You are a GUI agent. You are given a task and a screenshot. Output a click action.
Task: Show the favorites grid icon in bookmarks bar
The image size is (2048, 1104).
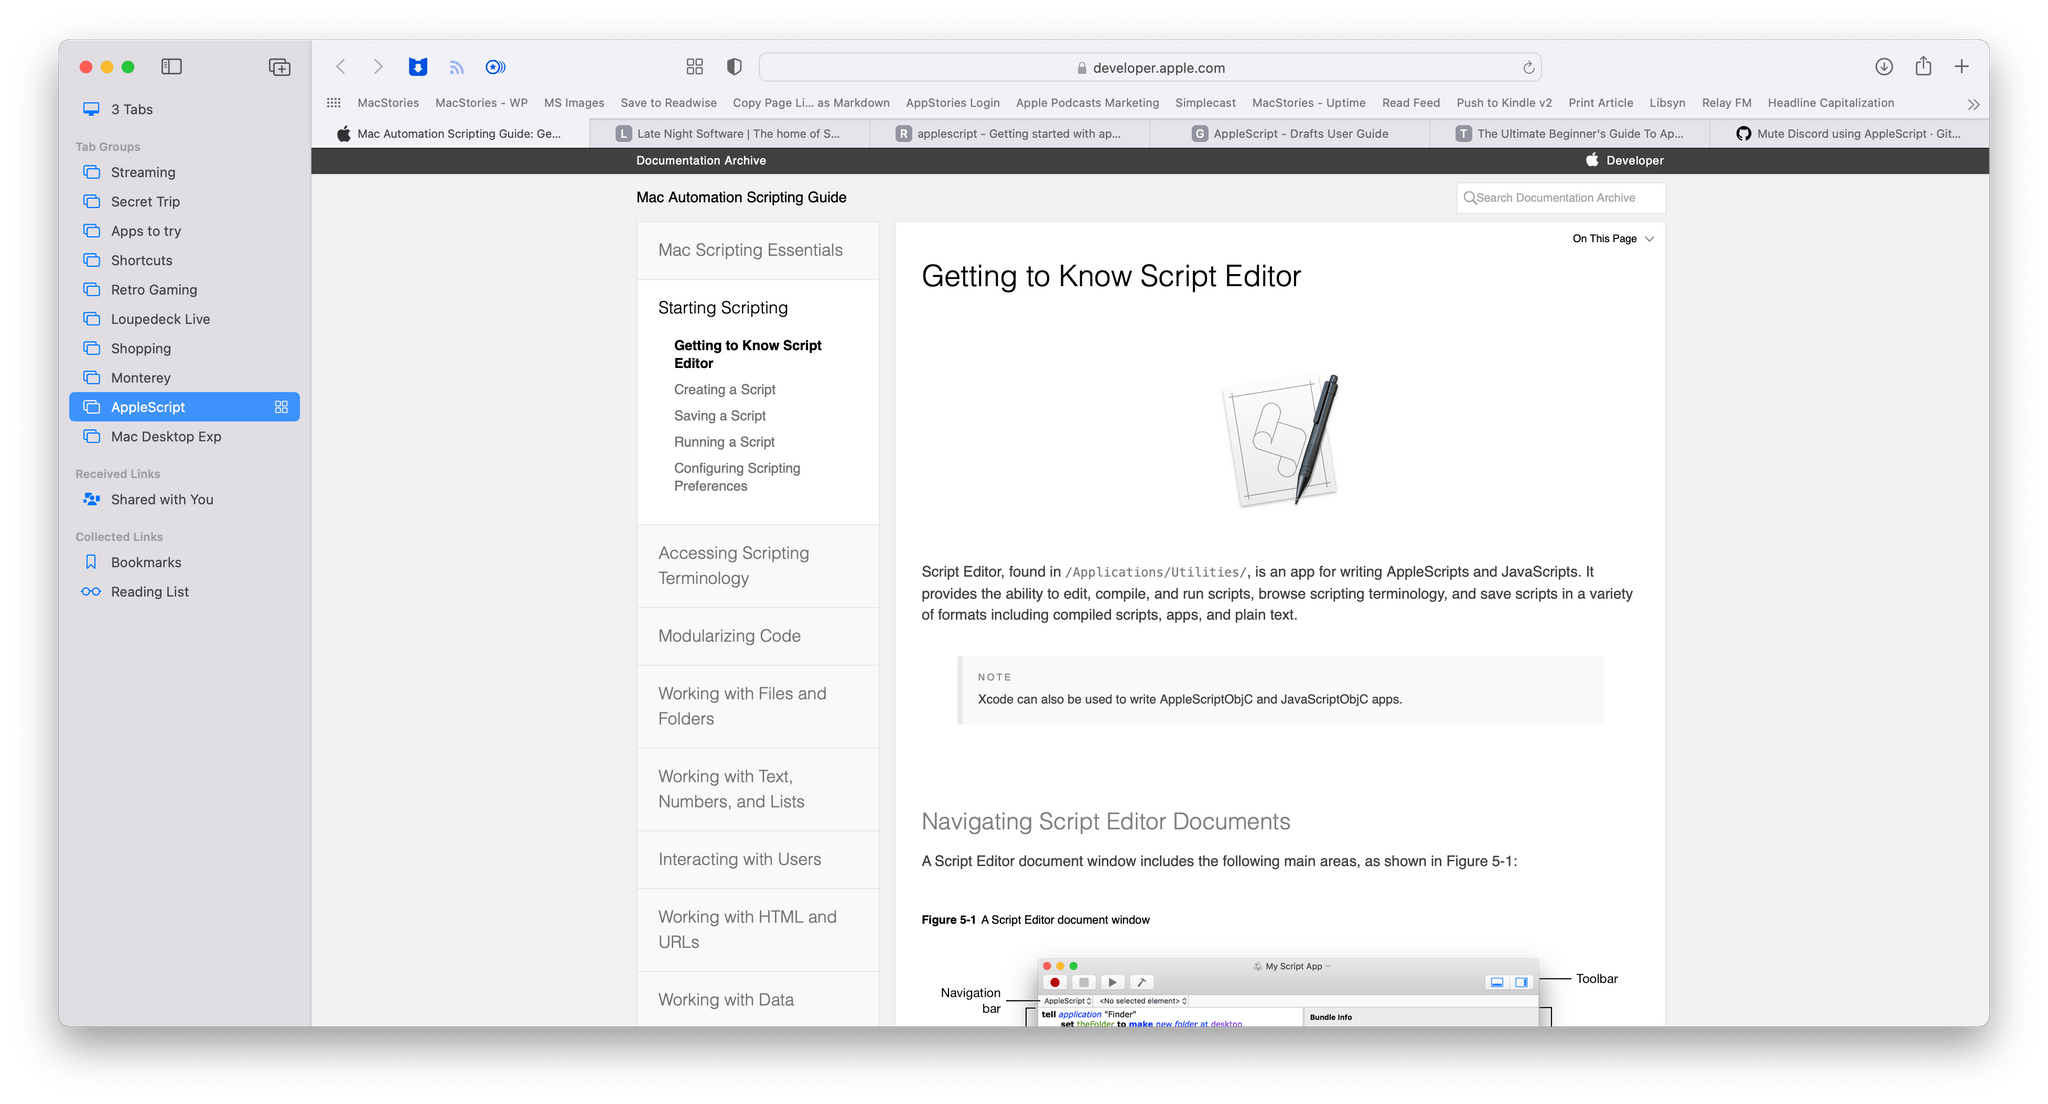(x=334, y=103)
